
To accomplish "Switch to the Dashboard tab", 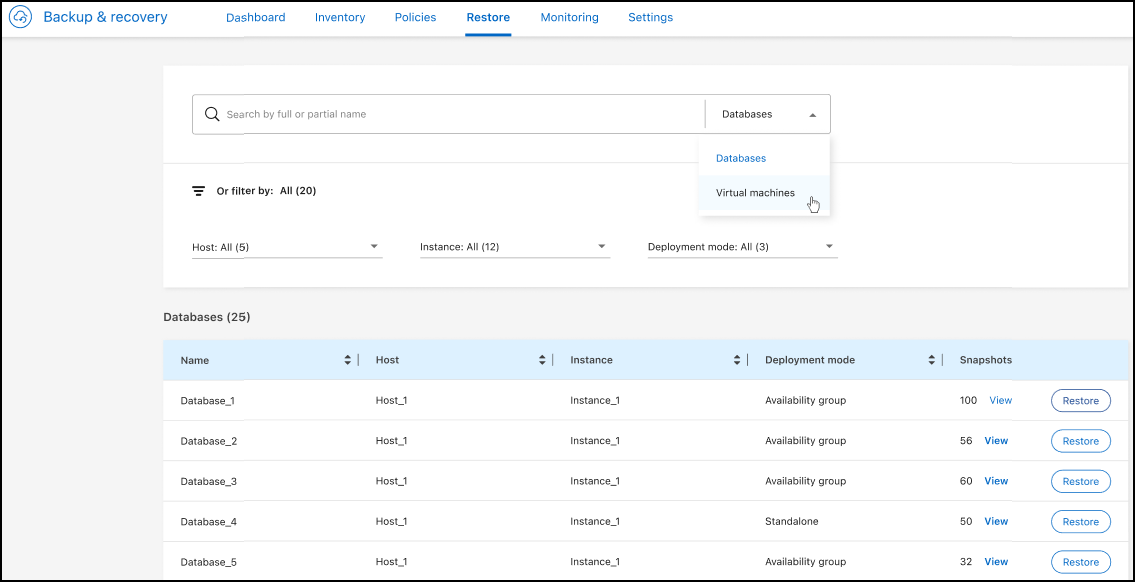I will 255,17.
